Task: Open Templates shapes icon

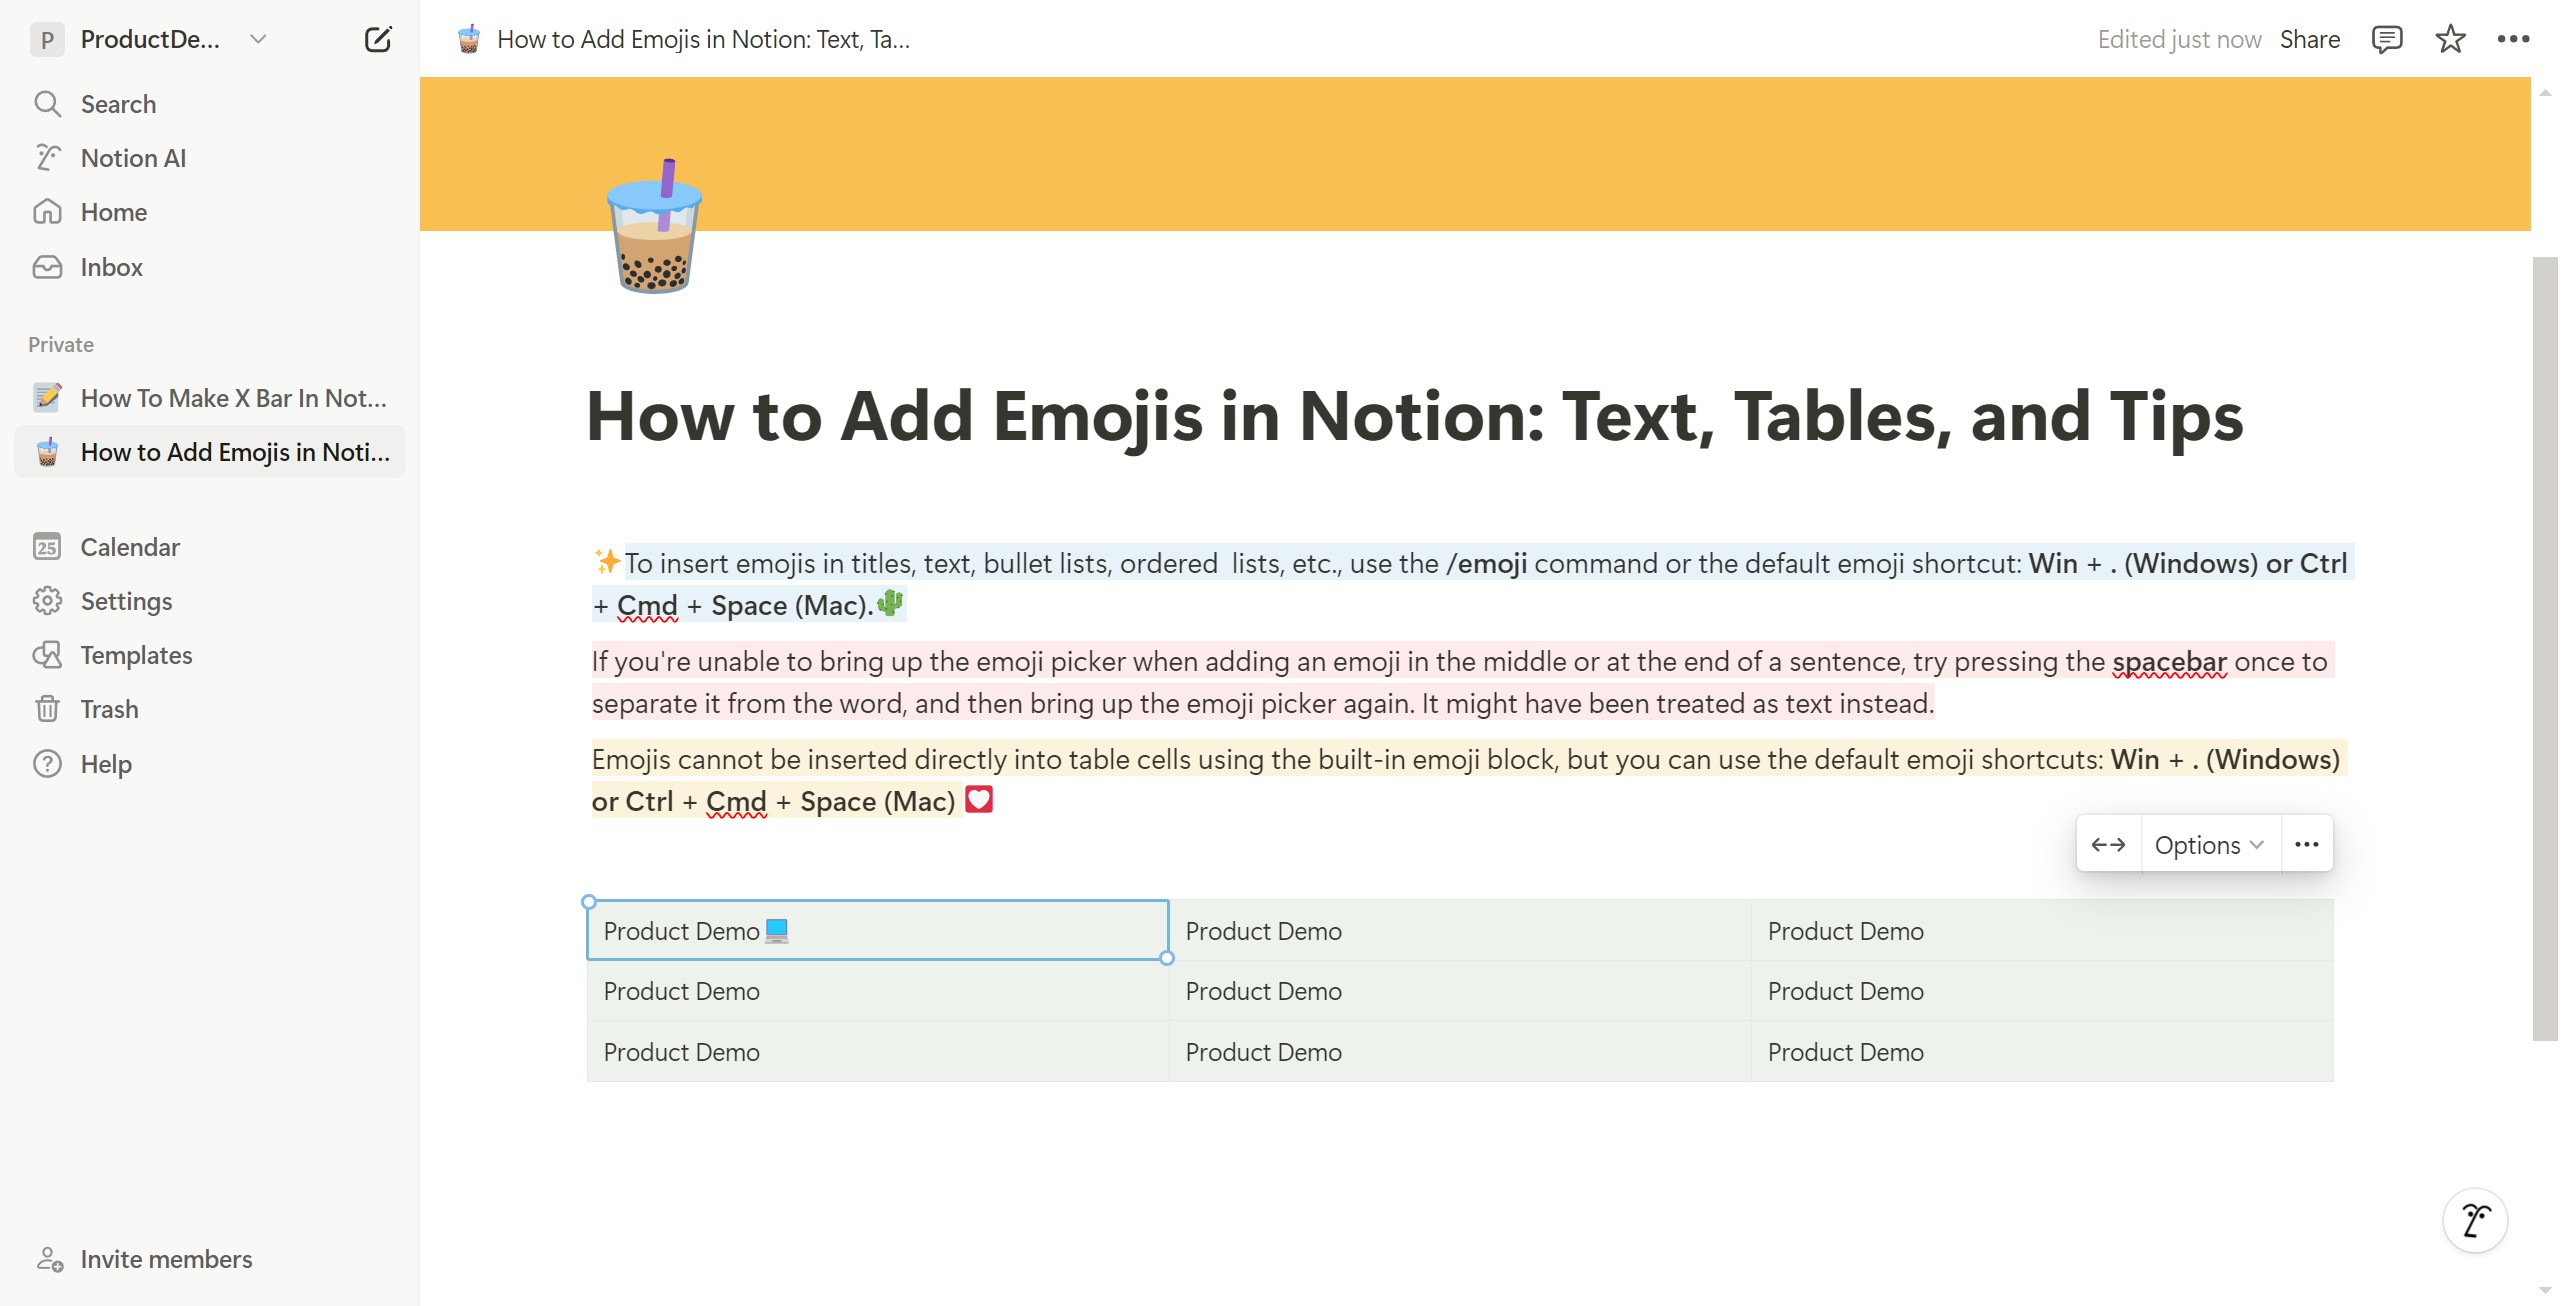Action: point(47,655)
